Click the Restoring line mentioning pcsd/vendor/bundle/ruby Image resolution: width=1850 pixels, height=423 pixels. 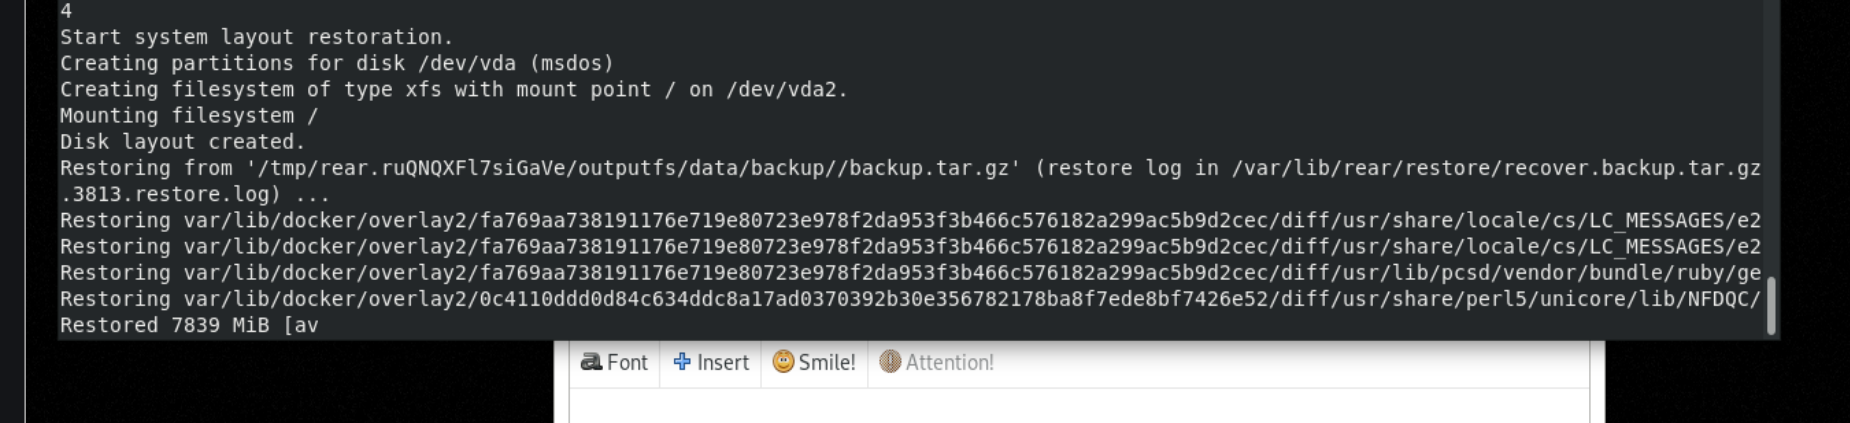[x=910, y=273]
